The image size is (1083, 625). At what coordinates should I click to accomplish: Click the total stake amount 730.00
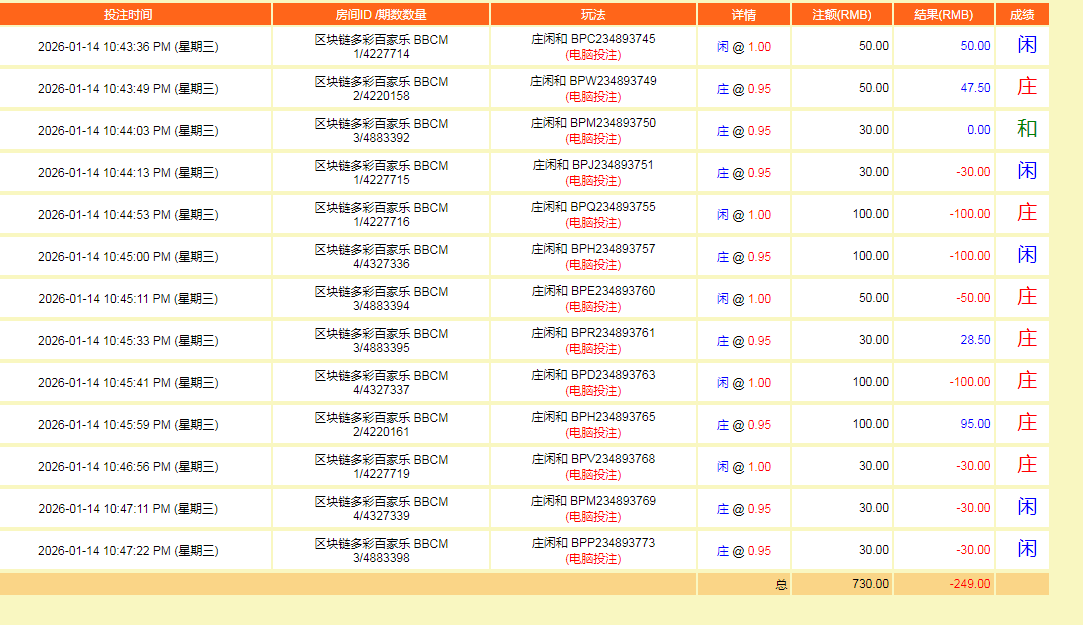pyautogui.click(x=869, y=584)
